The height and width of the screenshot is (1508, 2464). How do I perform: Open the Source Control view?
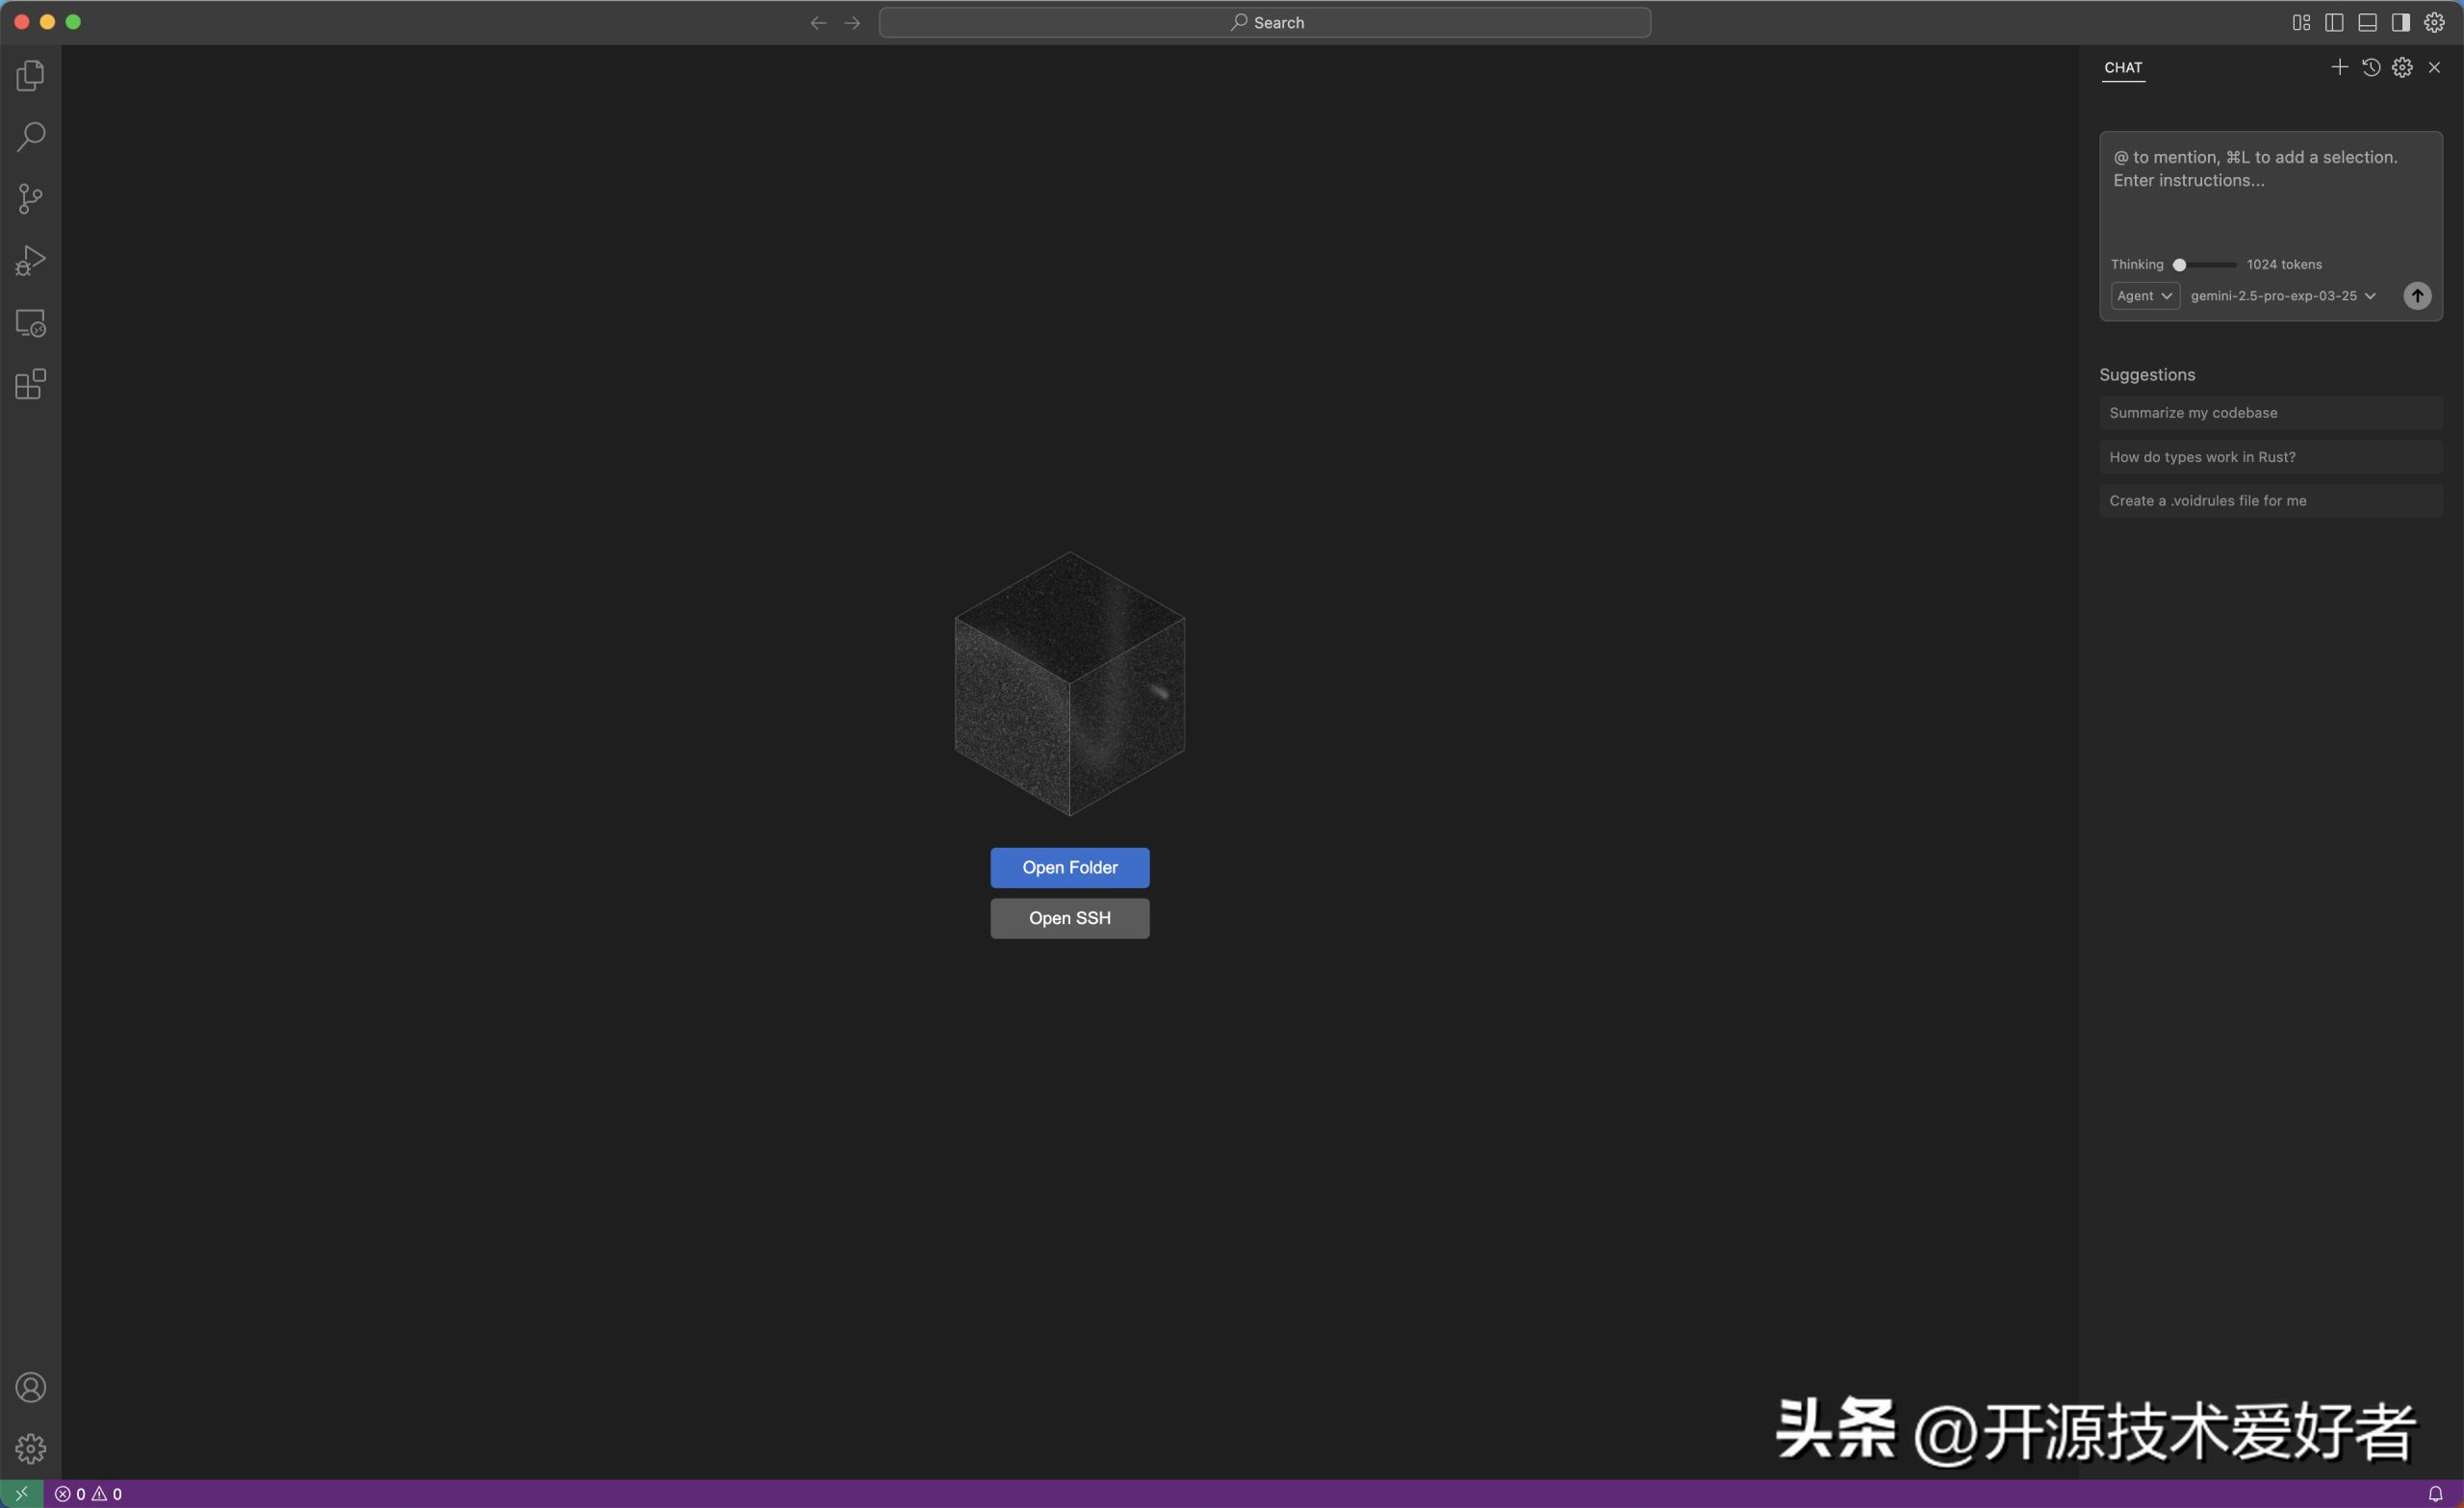[30, 198]
